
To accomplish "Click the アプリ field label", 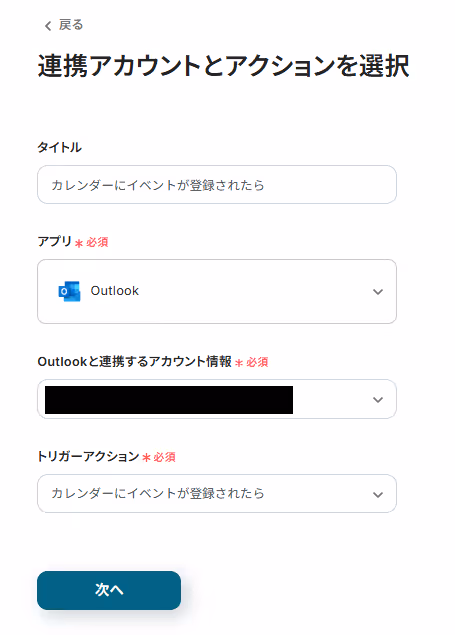I will coord(55,241).
